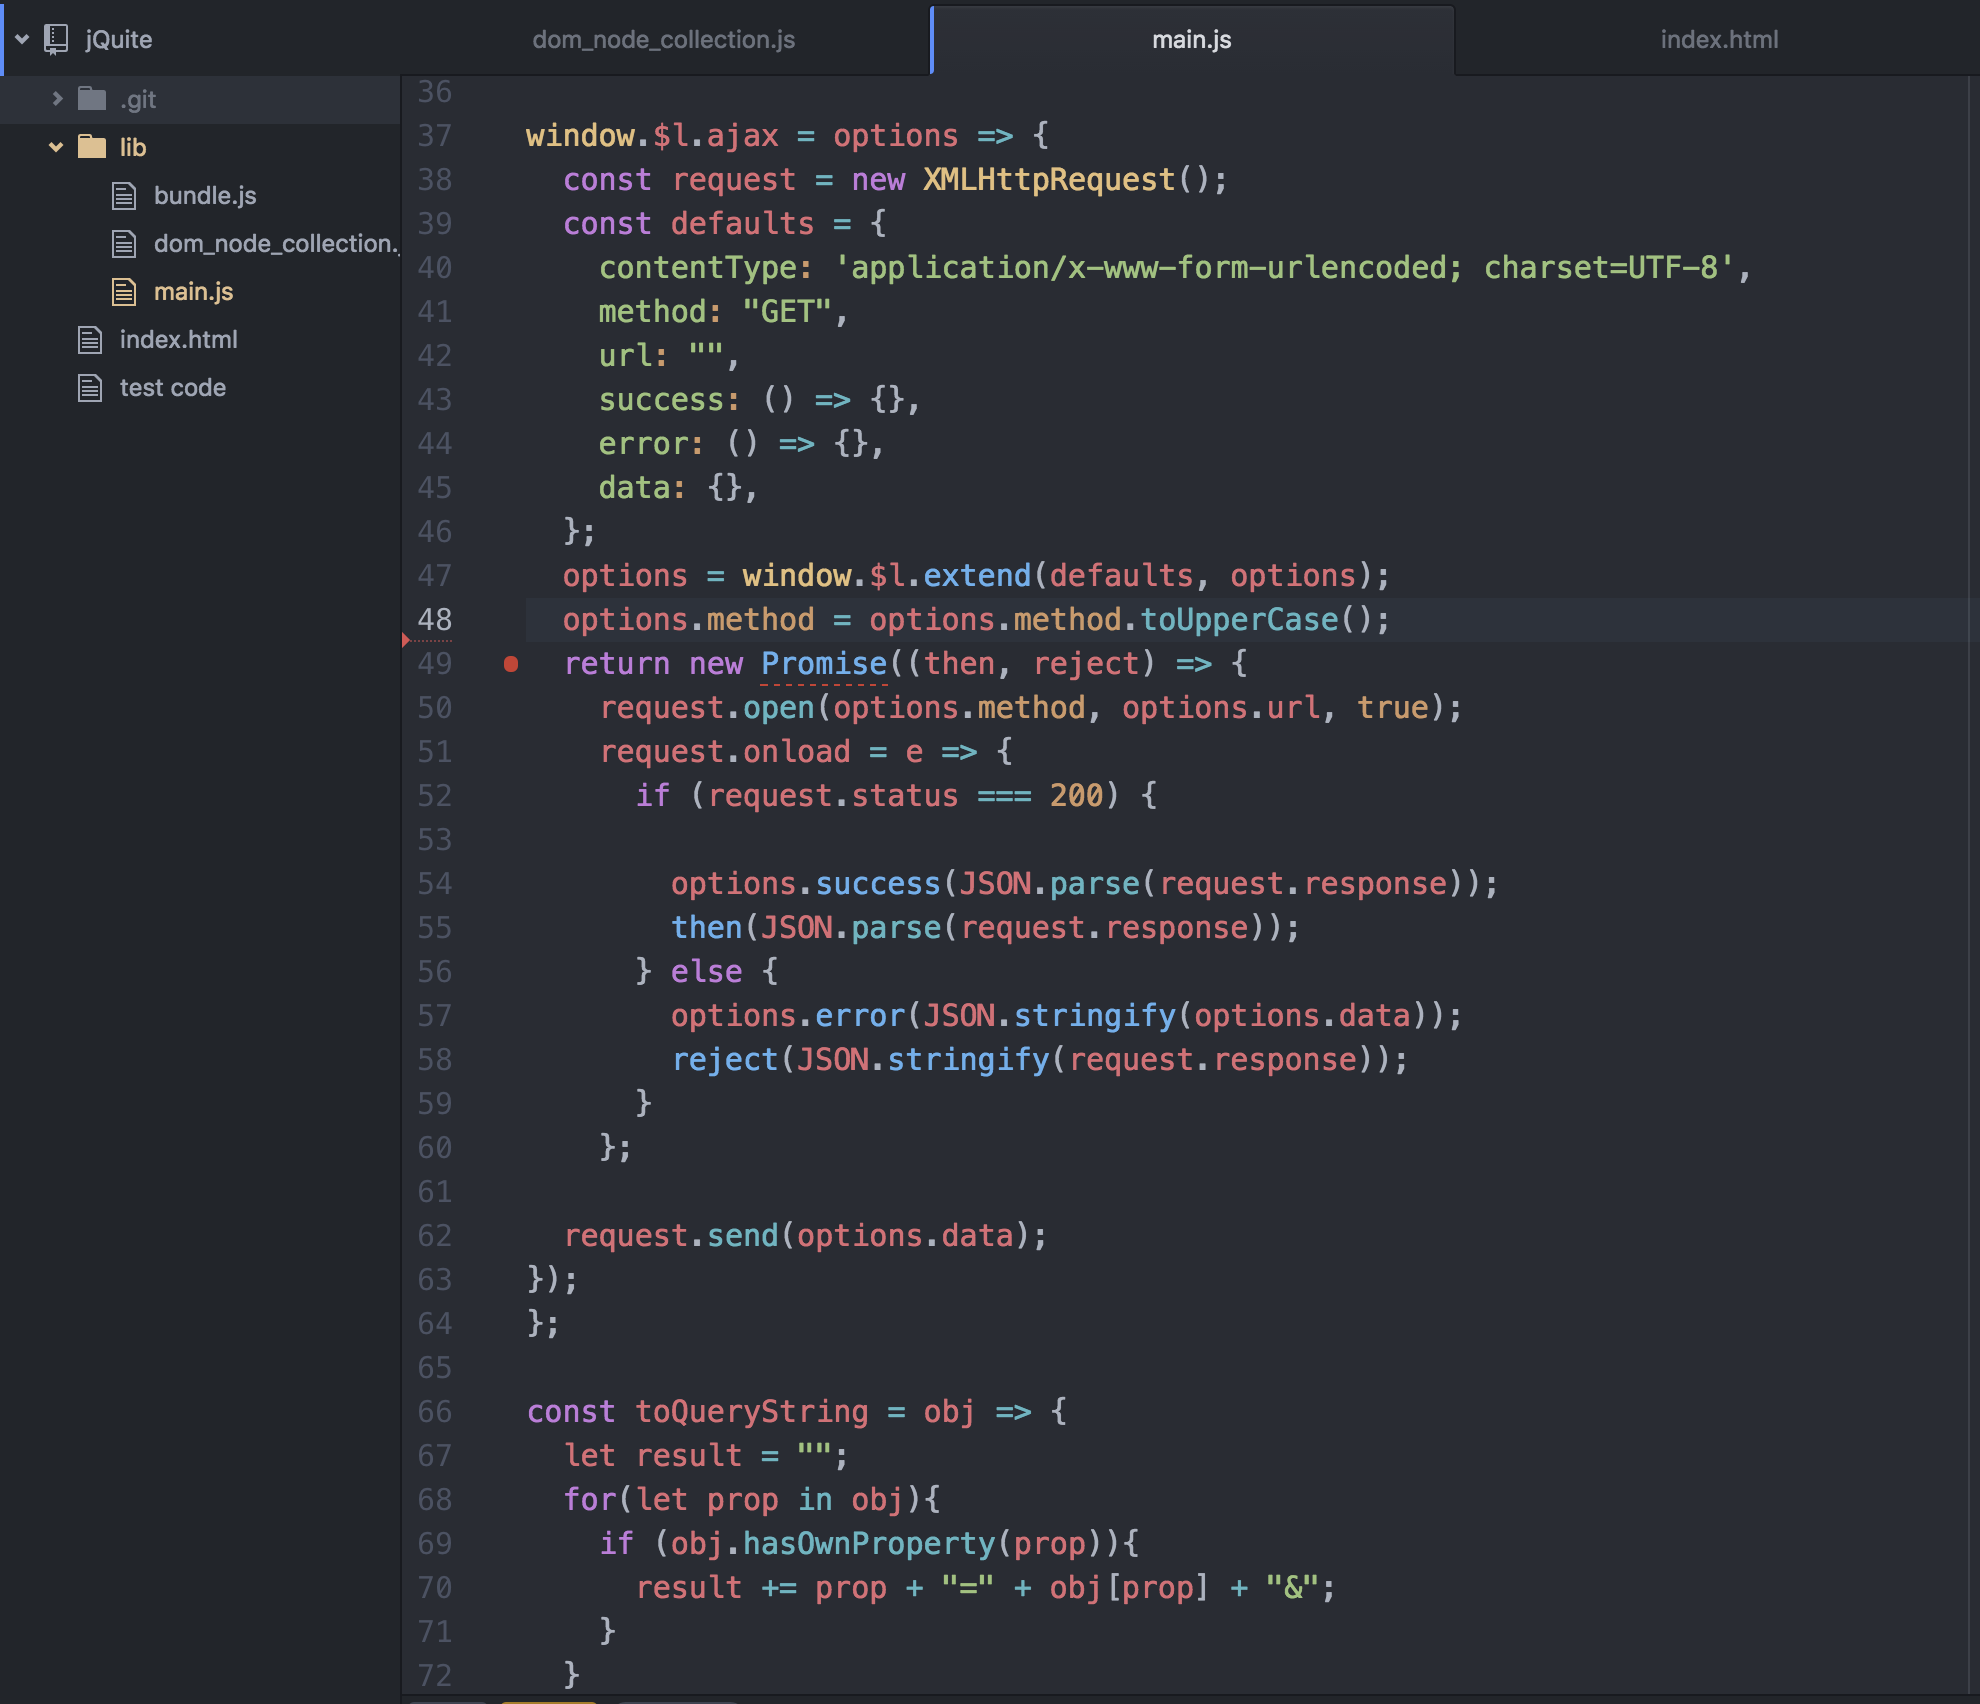Select the lib folder label
1980x1704 pixels.
point(133,147)
